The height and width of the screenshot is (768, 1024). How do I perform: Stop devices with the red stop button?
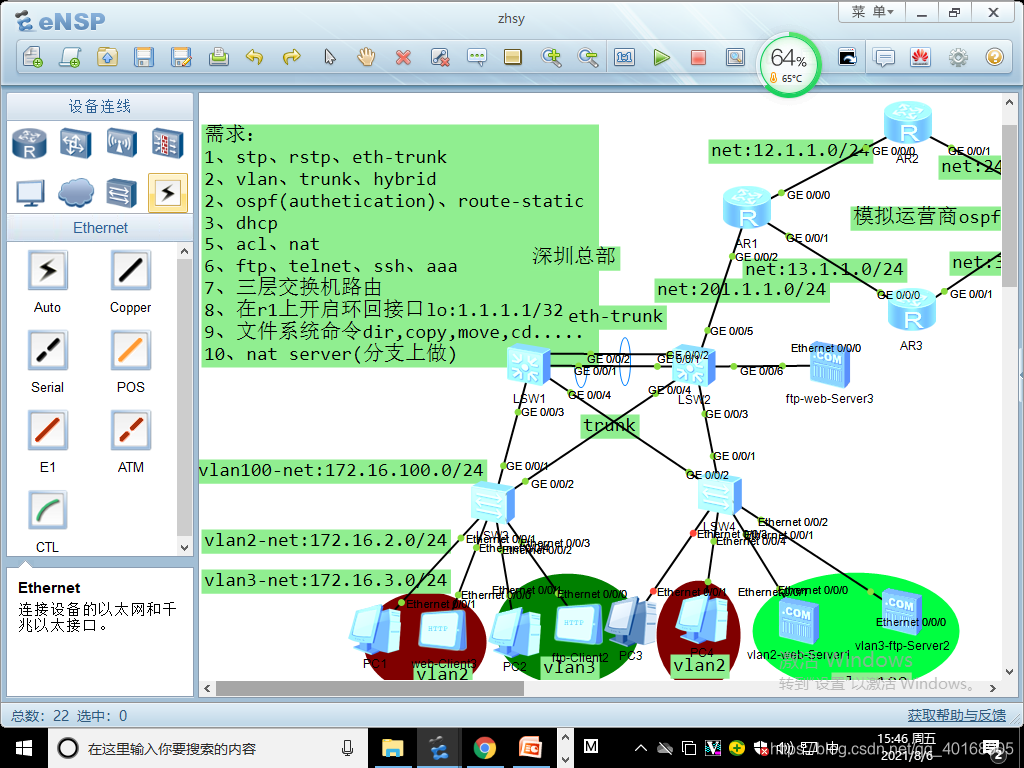click(x=698, y=57)
